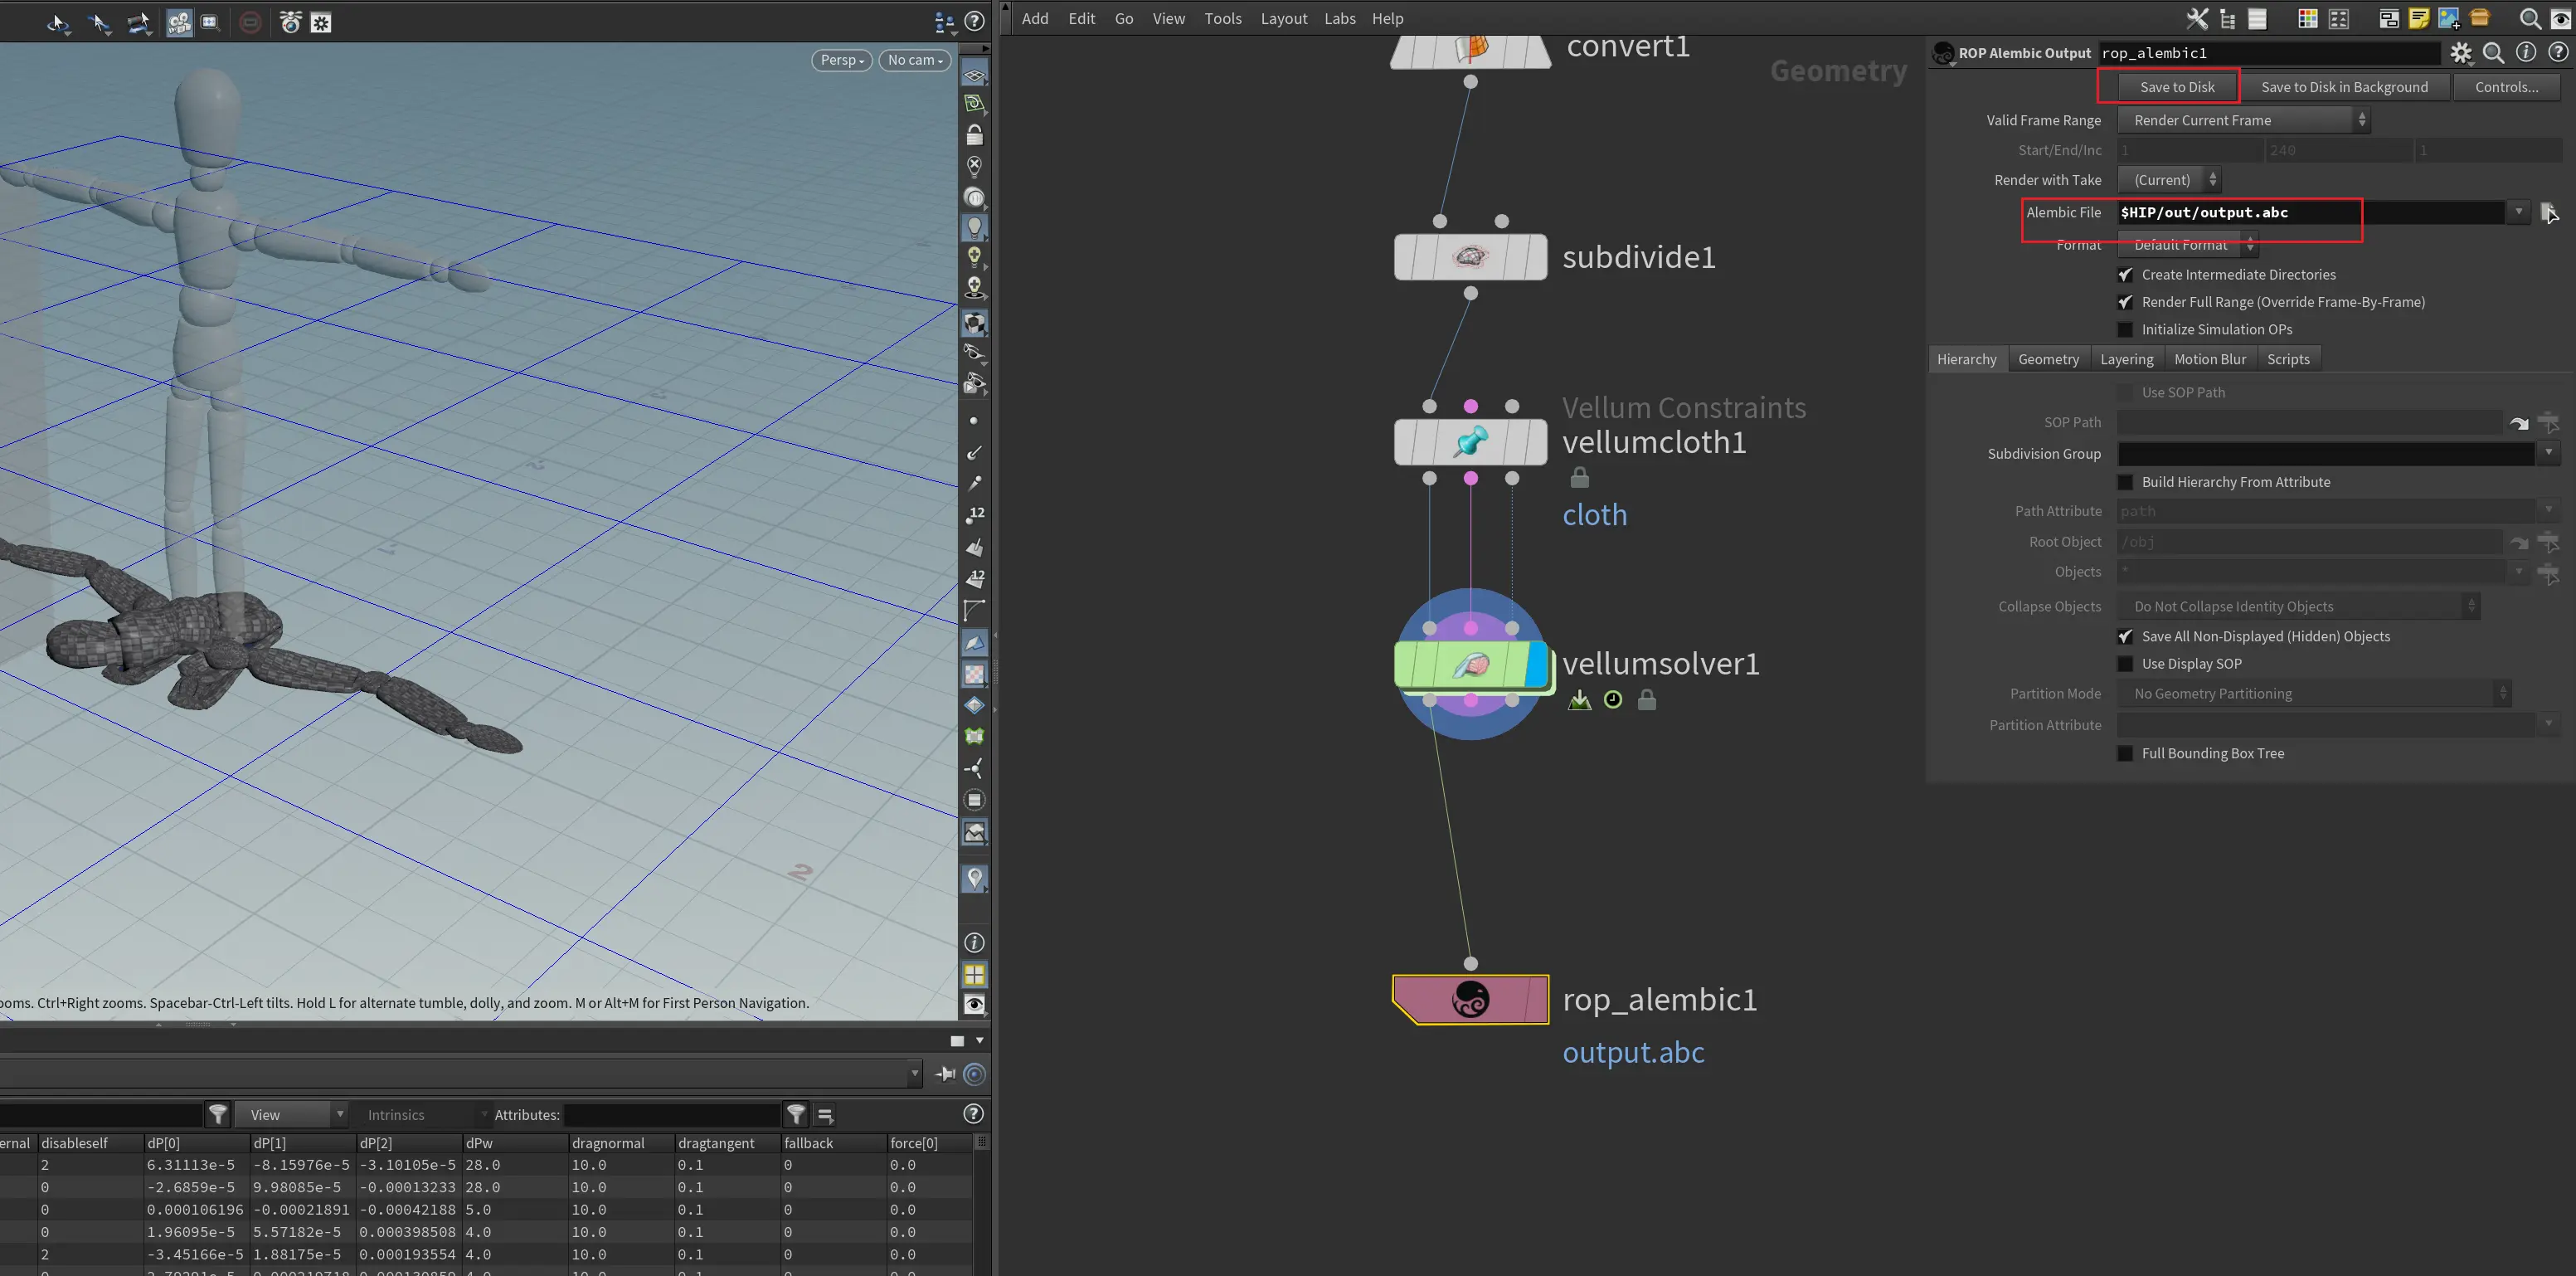Open parameter panel gear menu

pyautogui.click(x=2461, y=53)
